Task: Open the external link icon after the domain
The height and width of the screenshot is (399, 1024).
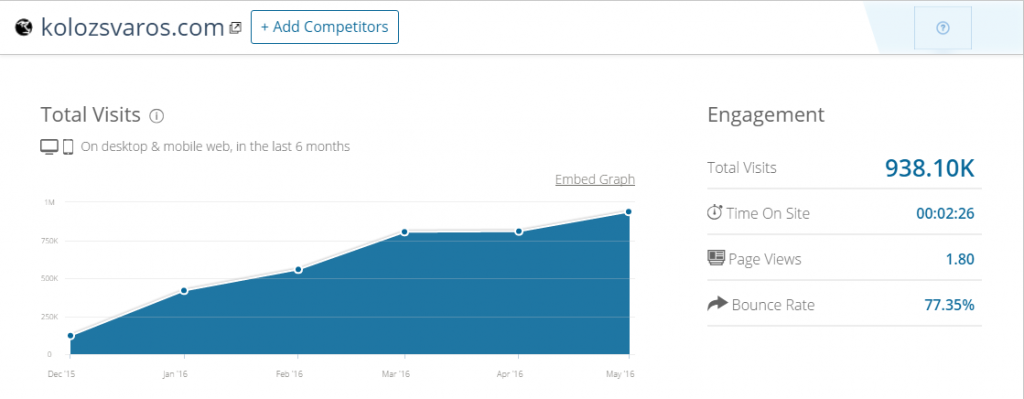Action: tap(236, 28)
